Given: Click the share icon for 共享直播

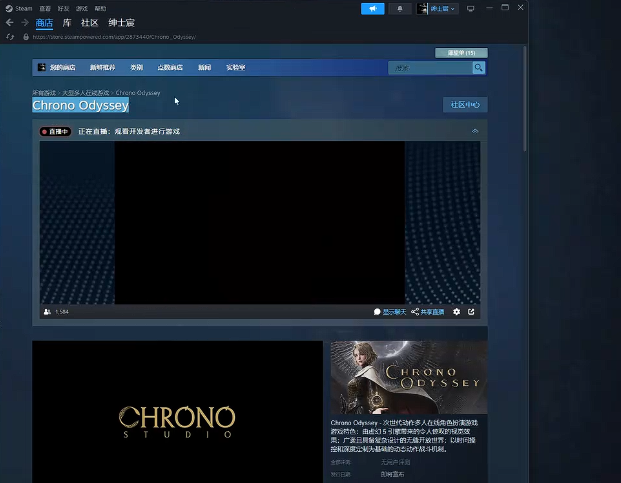Looking at the screenshot, I should (415, 312).
